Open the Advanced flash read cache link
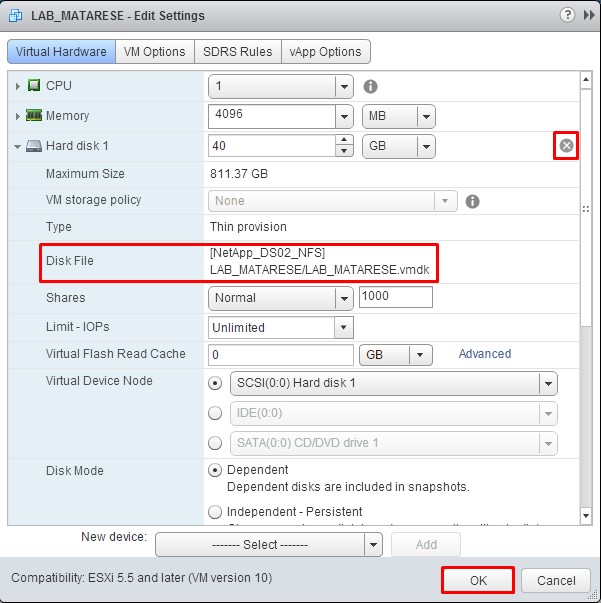 tap(484, 354)
